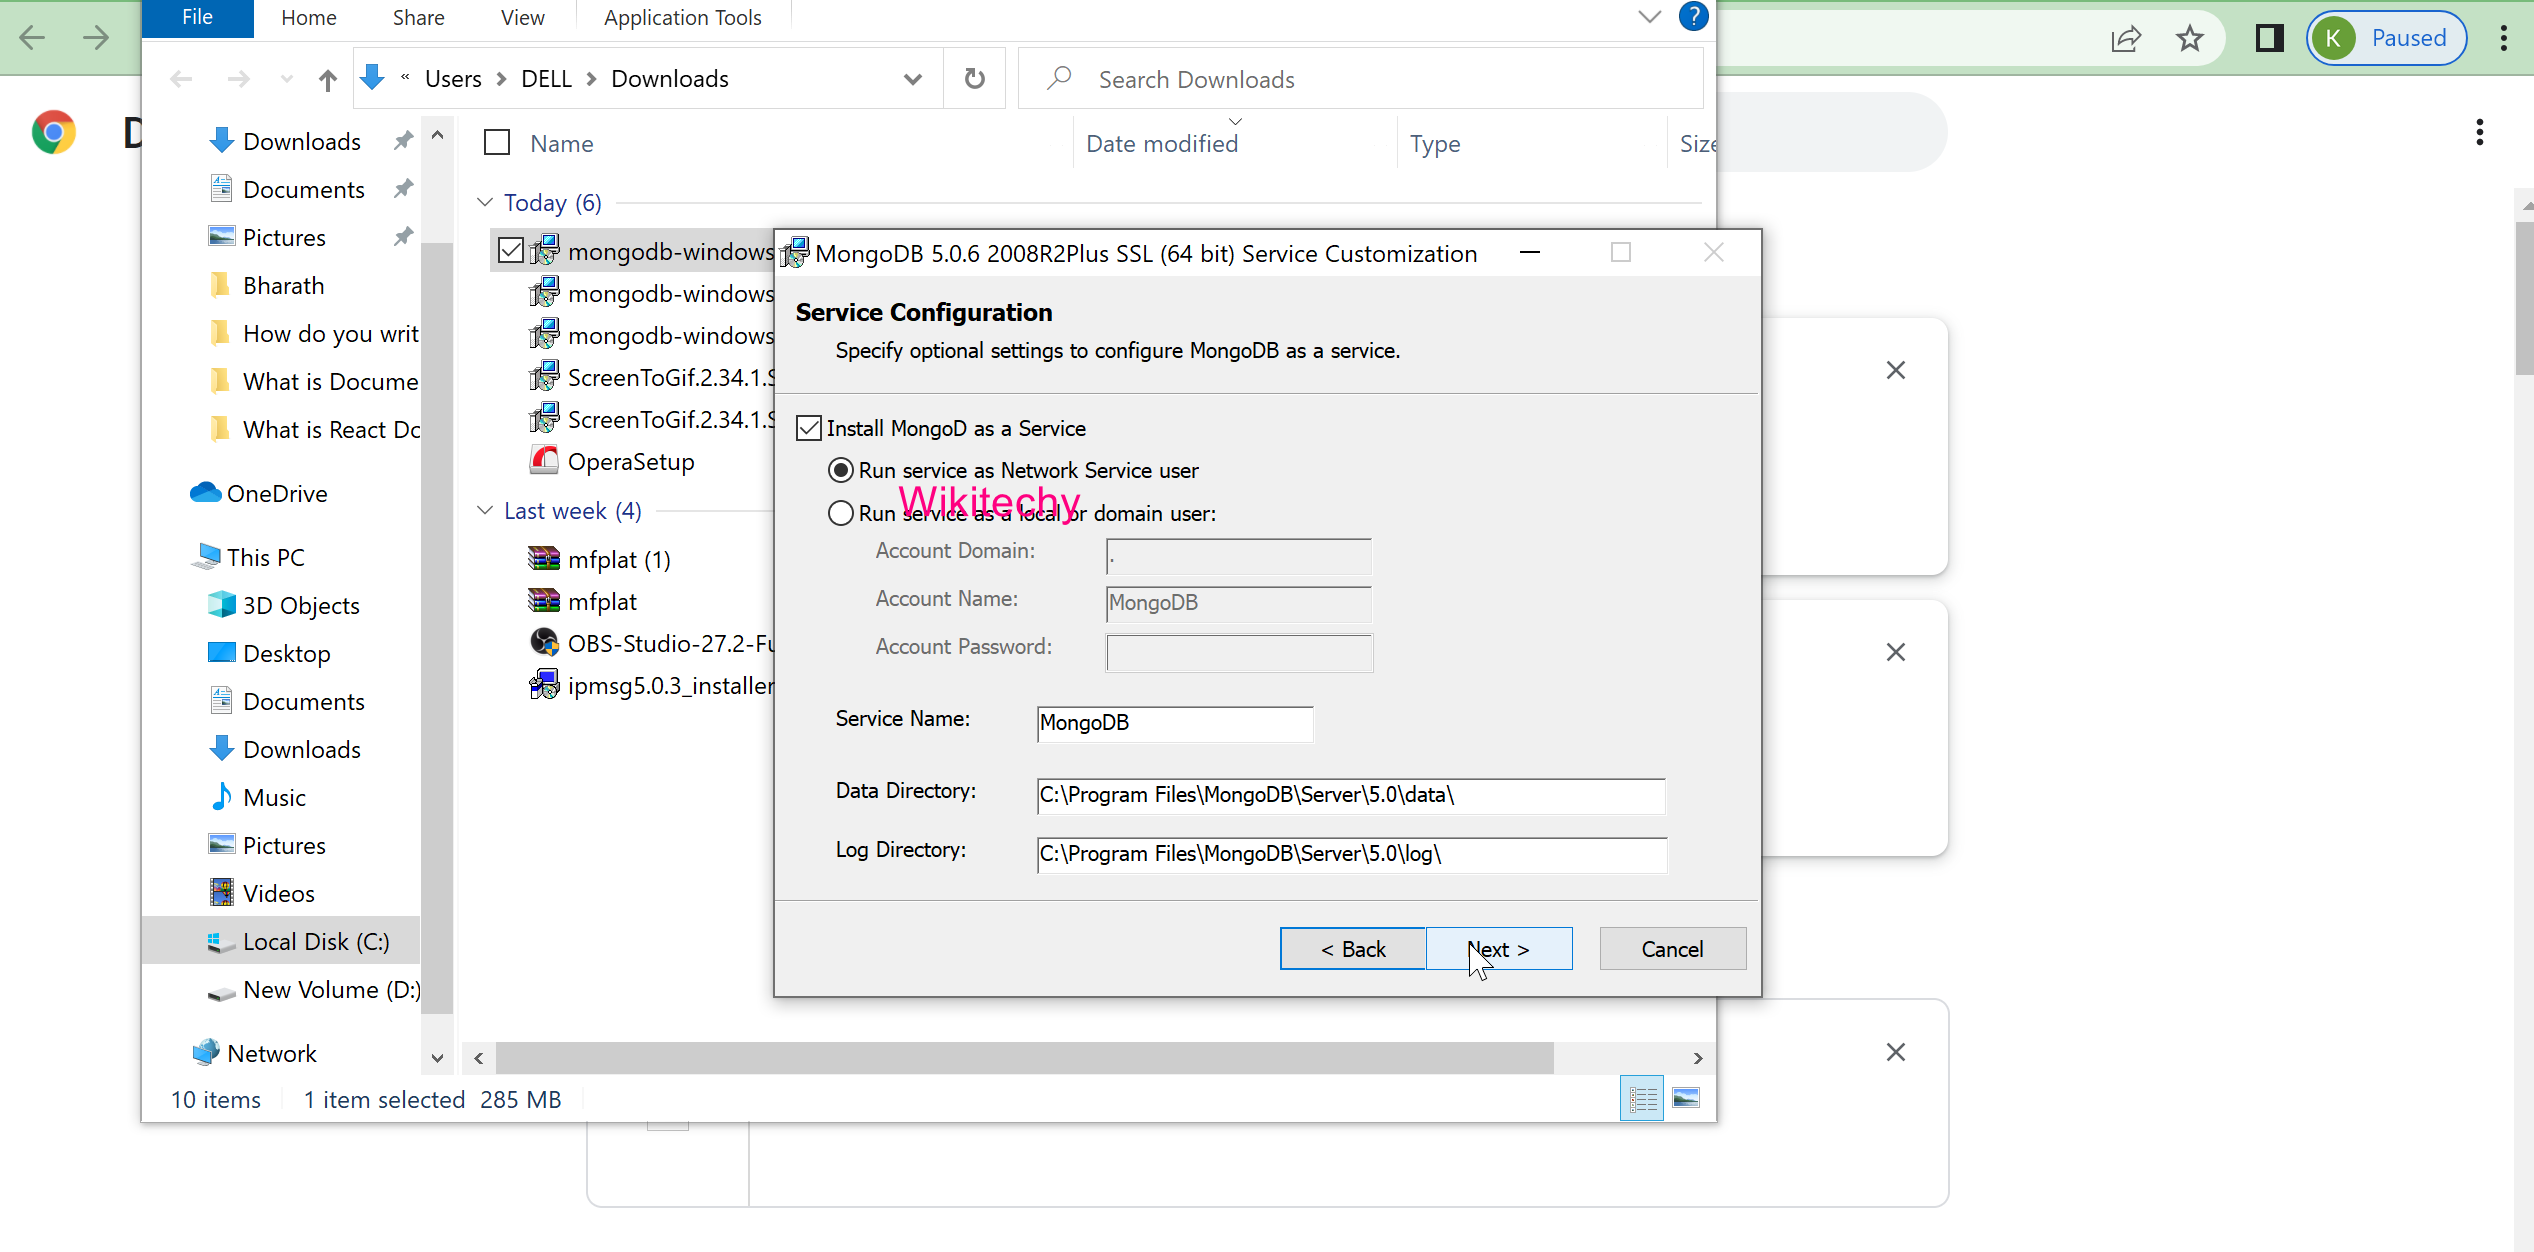Viewport: 2534px width, 1252px height.
Task: Click the Explorer help question mark icon
Action: click(1692, 17)
